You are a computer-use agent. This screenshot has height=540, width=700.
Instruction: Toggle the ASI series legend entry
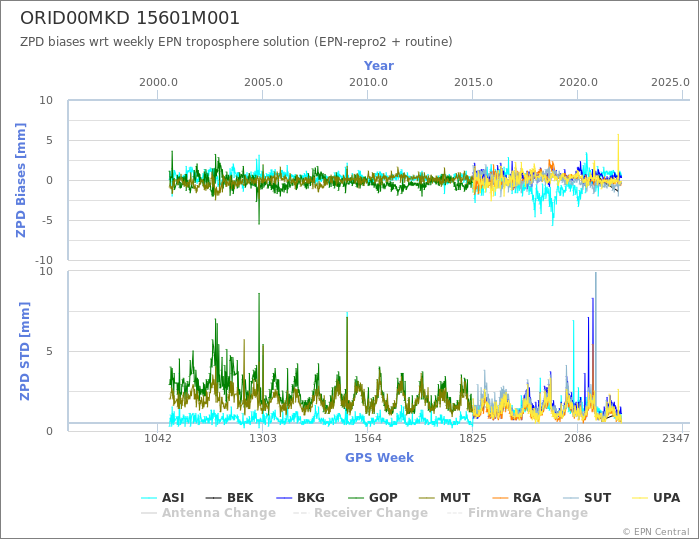pyautogui.click(x=163, y=498)
